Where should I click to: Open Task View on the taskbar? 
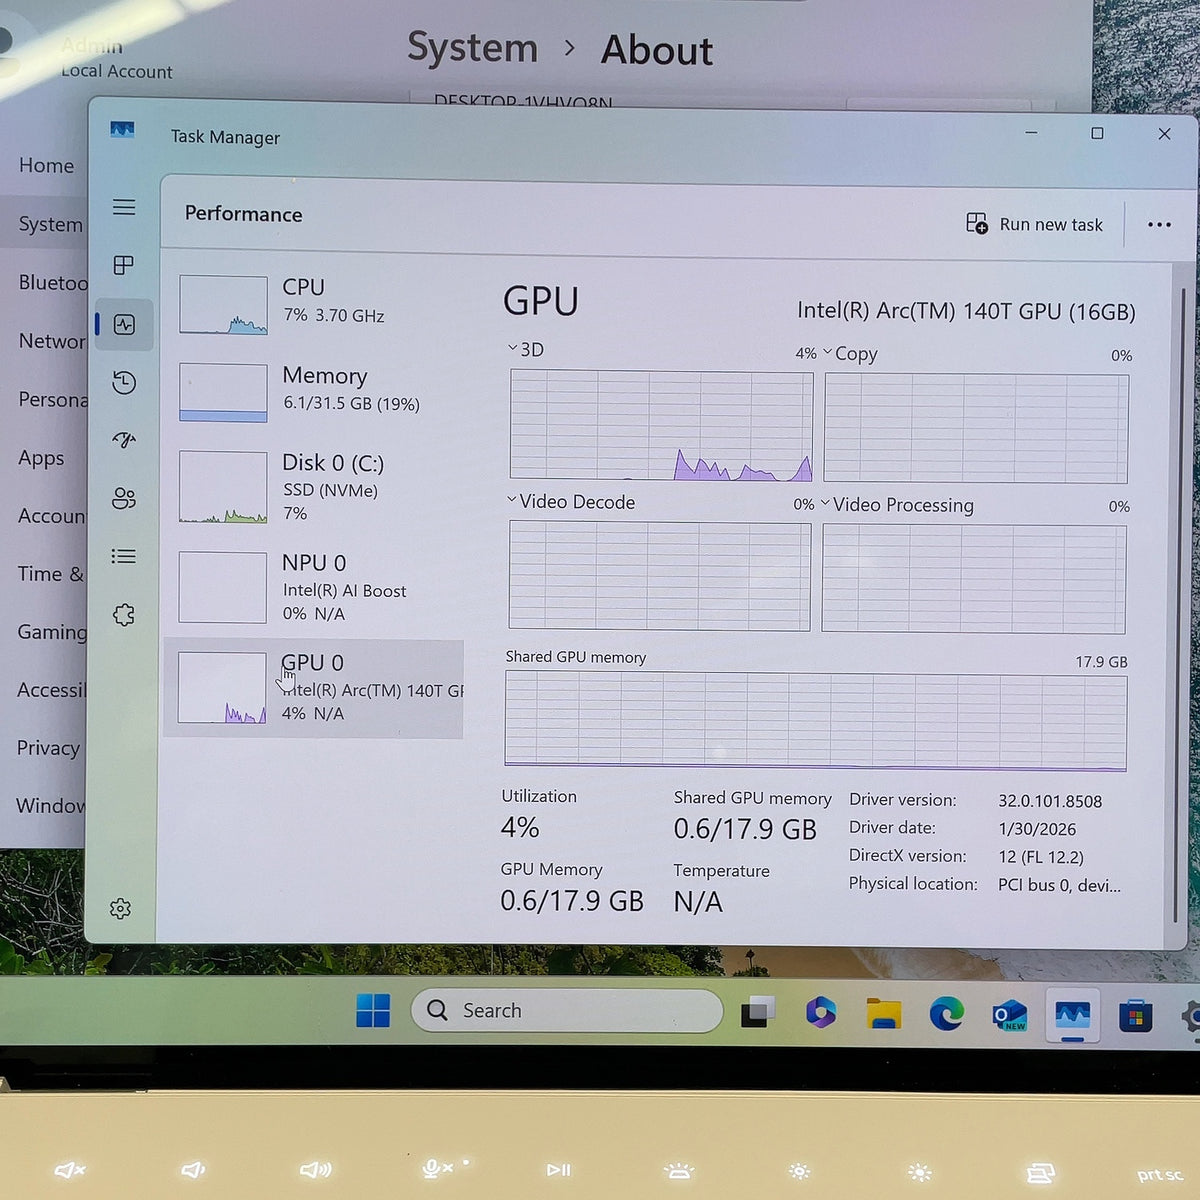tap(757, 1012)
